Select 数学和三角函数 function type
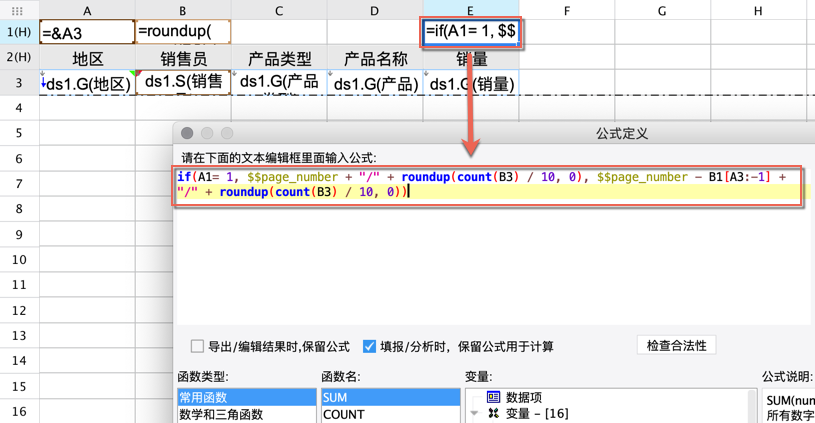 pyautogui.click(x=246, y=414)
